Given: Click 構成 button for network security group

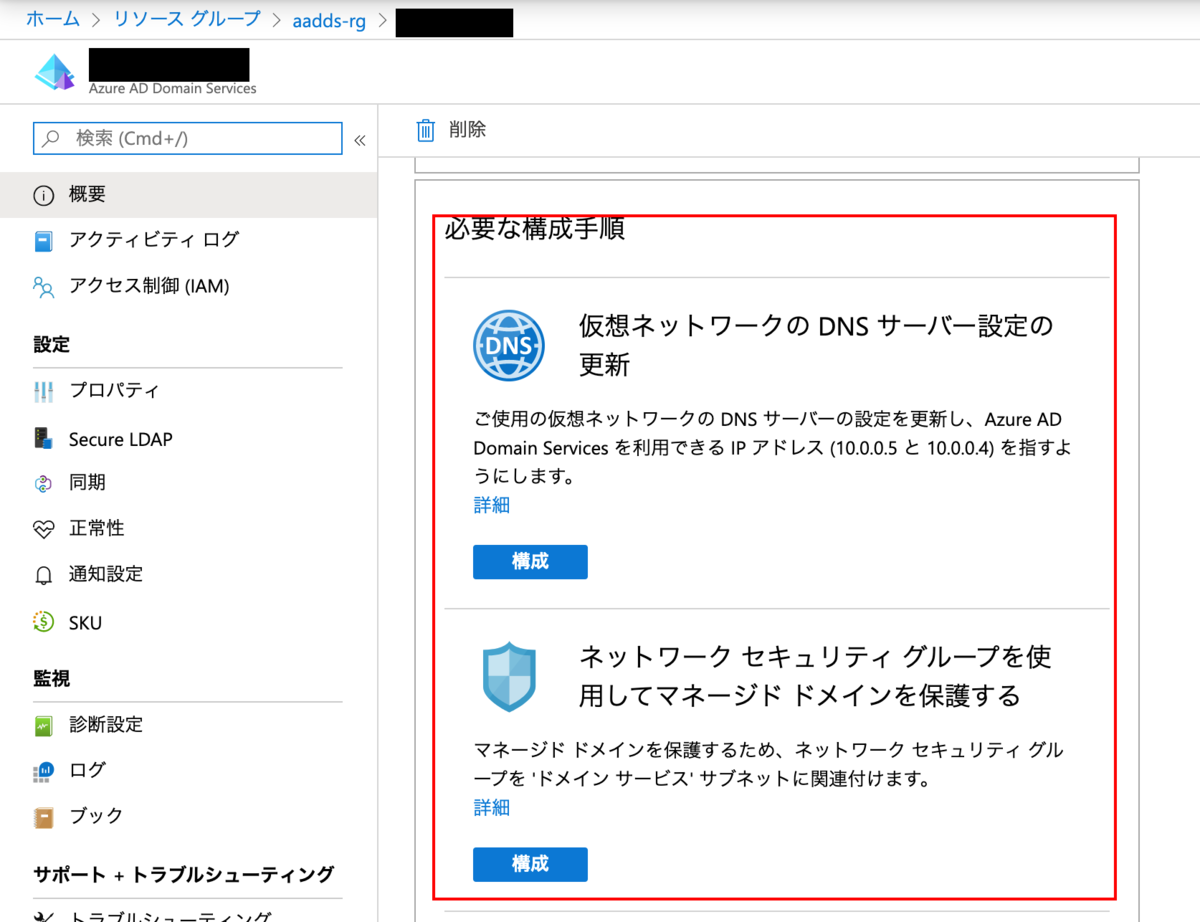Looking at the screenshot, I should coord(530,864).
